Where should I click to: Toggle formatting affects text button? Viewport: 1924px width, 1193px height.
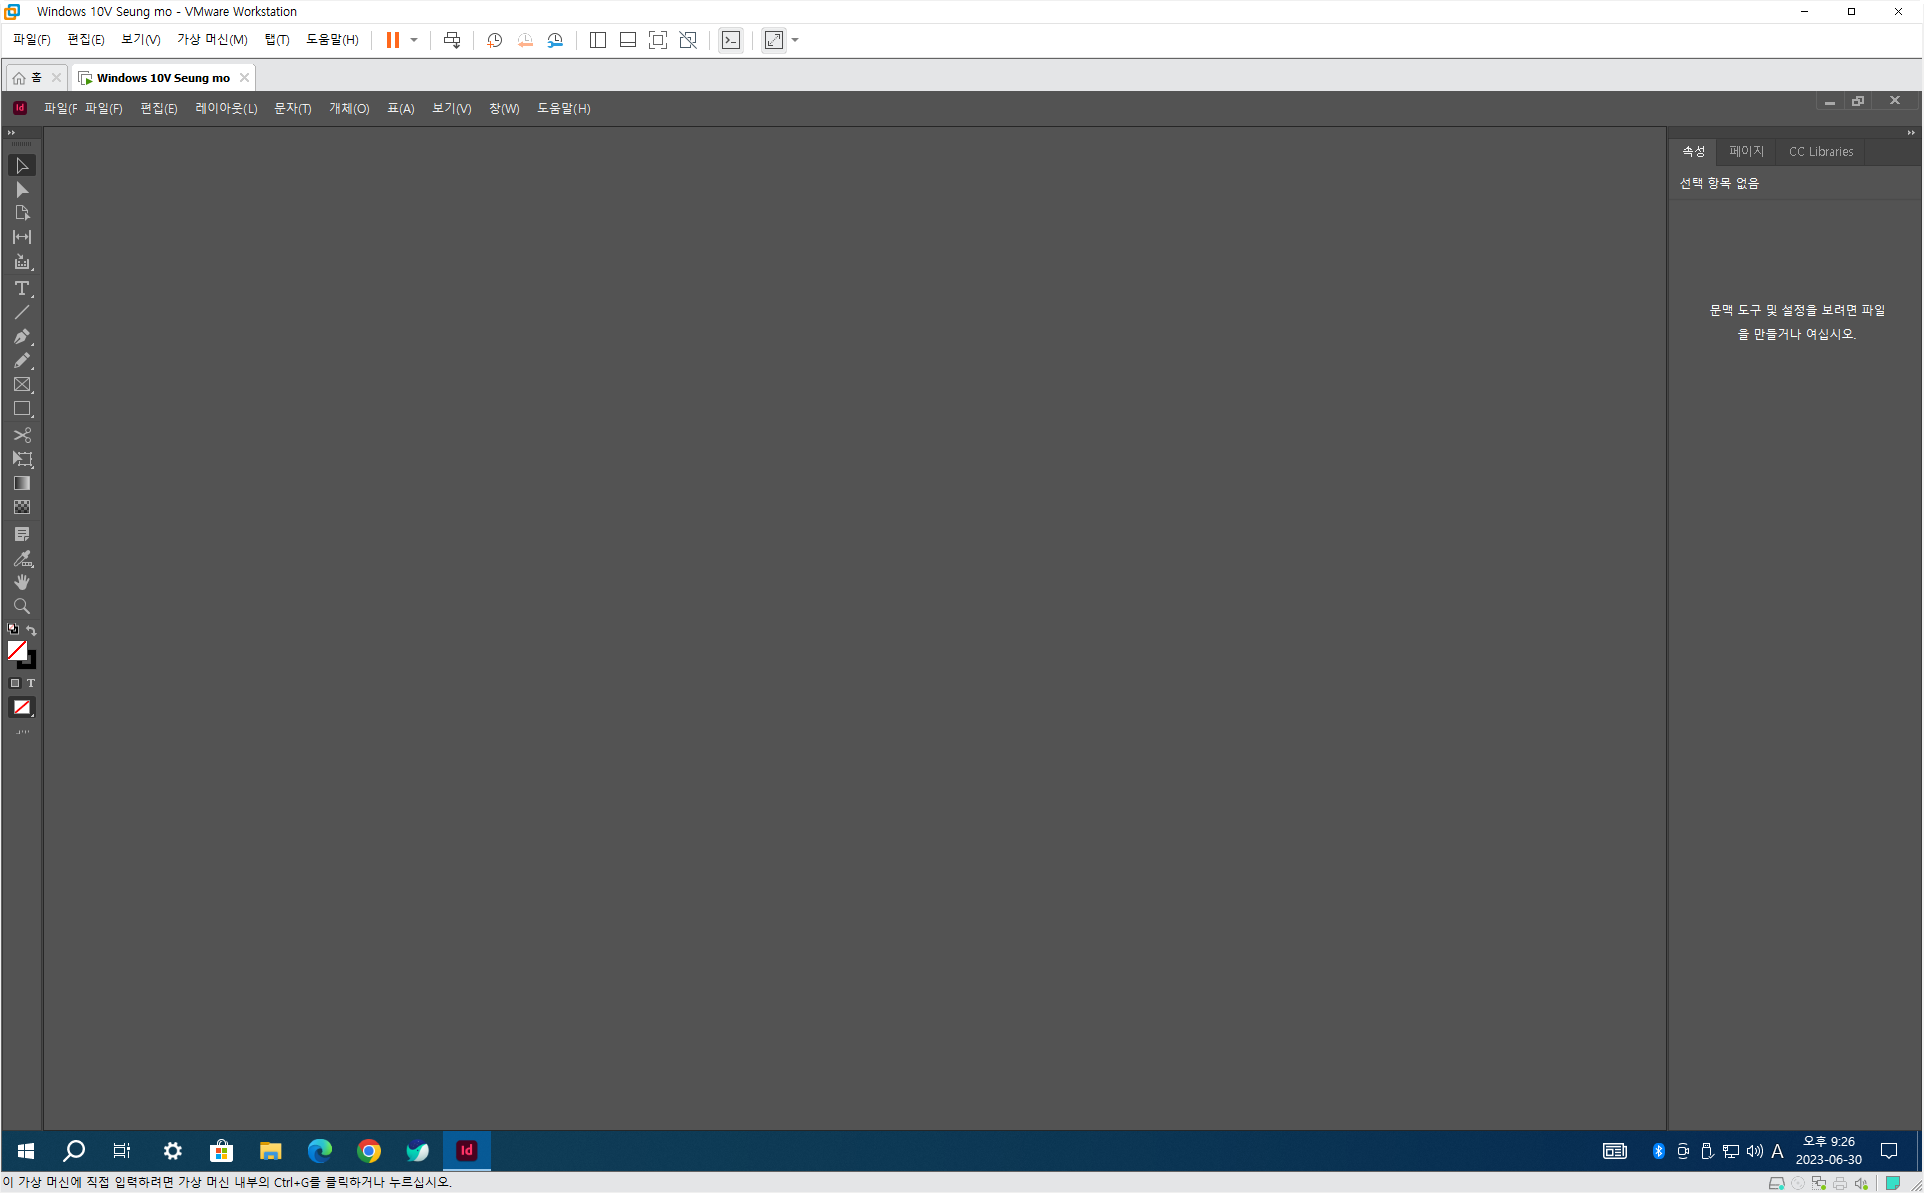coord(31,683)
